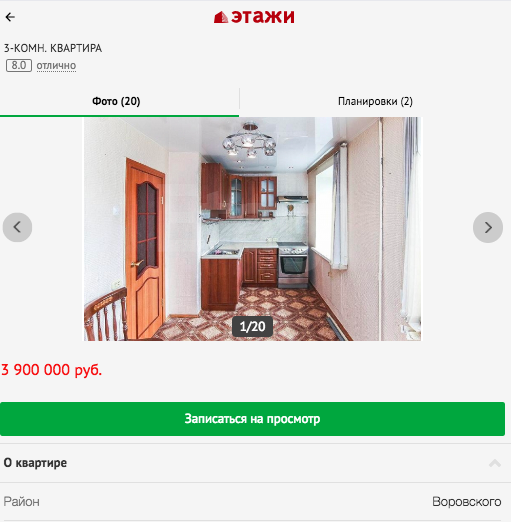Click the green underline beneath Фото tab
Image resolution: width=511 pixels, height=522 pixels.
point(119,116)
